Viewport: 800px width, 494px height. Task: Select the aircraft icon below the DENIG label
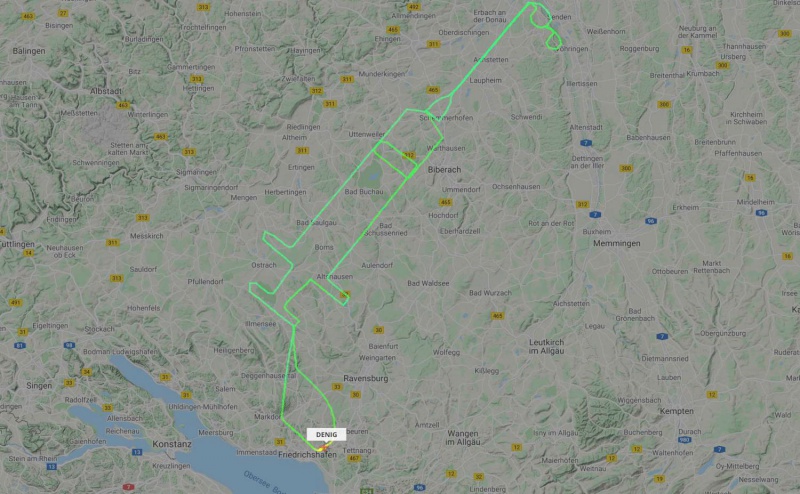323,448
